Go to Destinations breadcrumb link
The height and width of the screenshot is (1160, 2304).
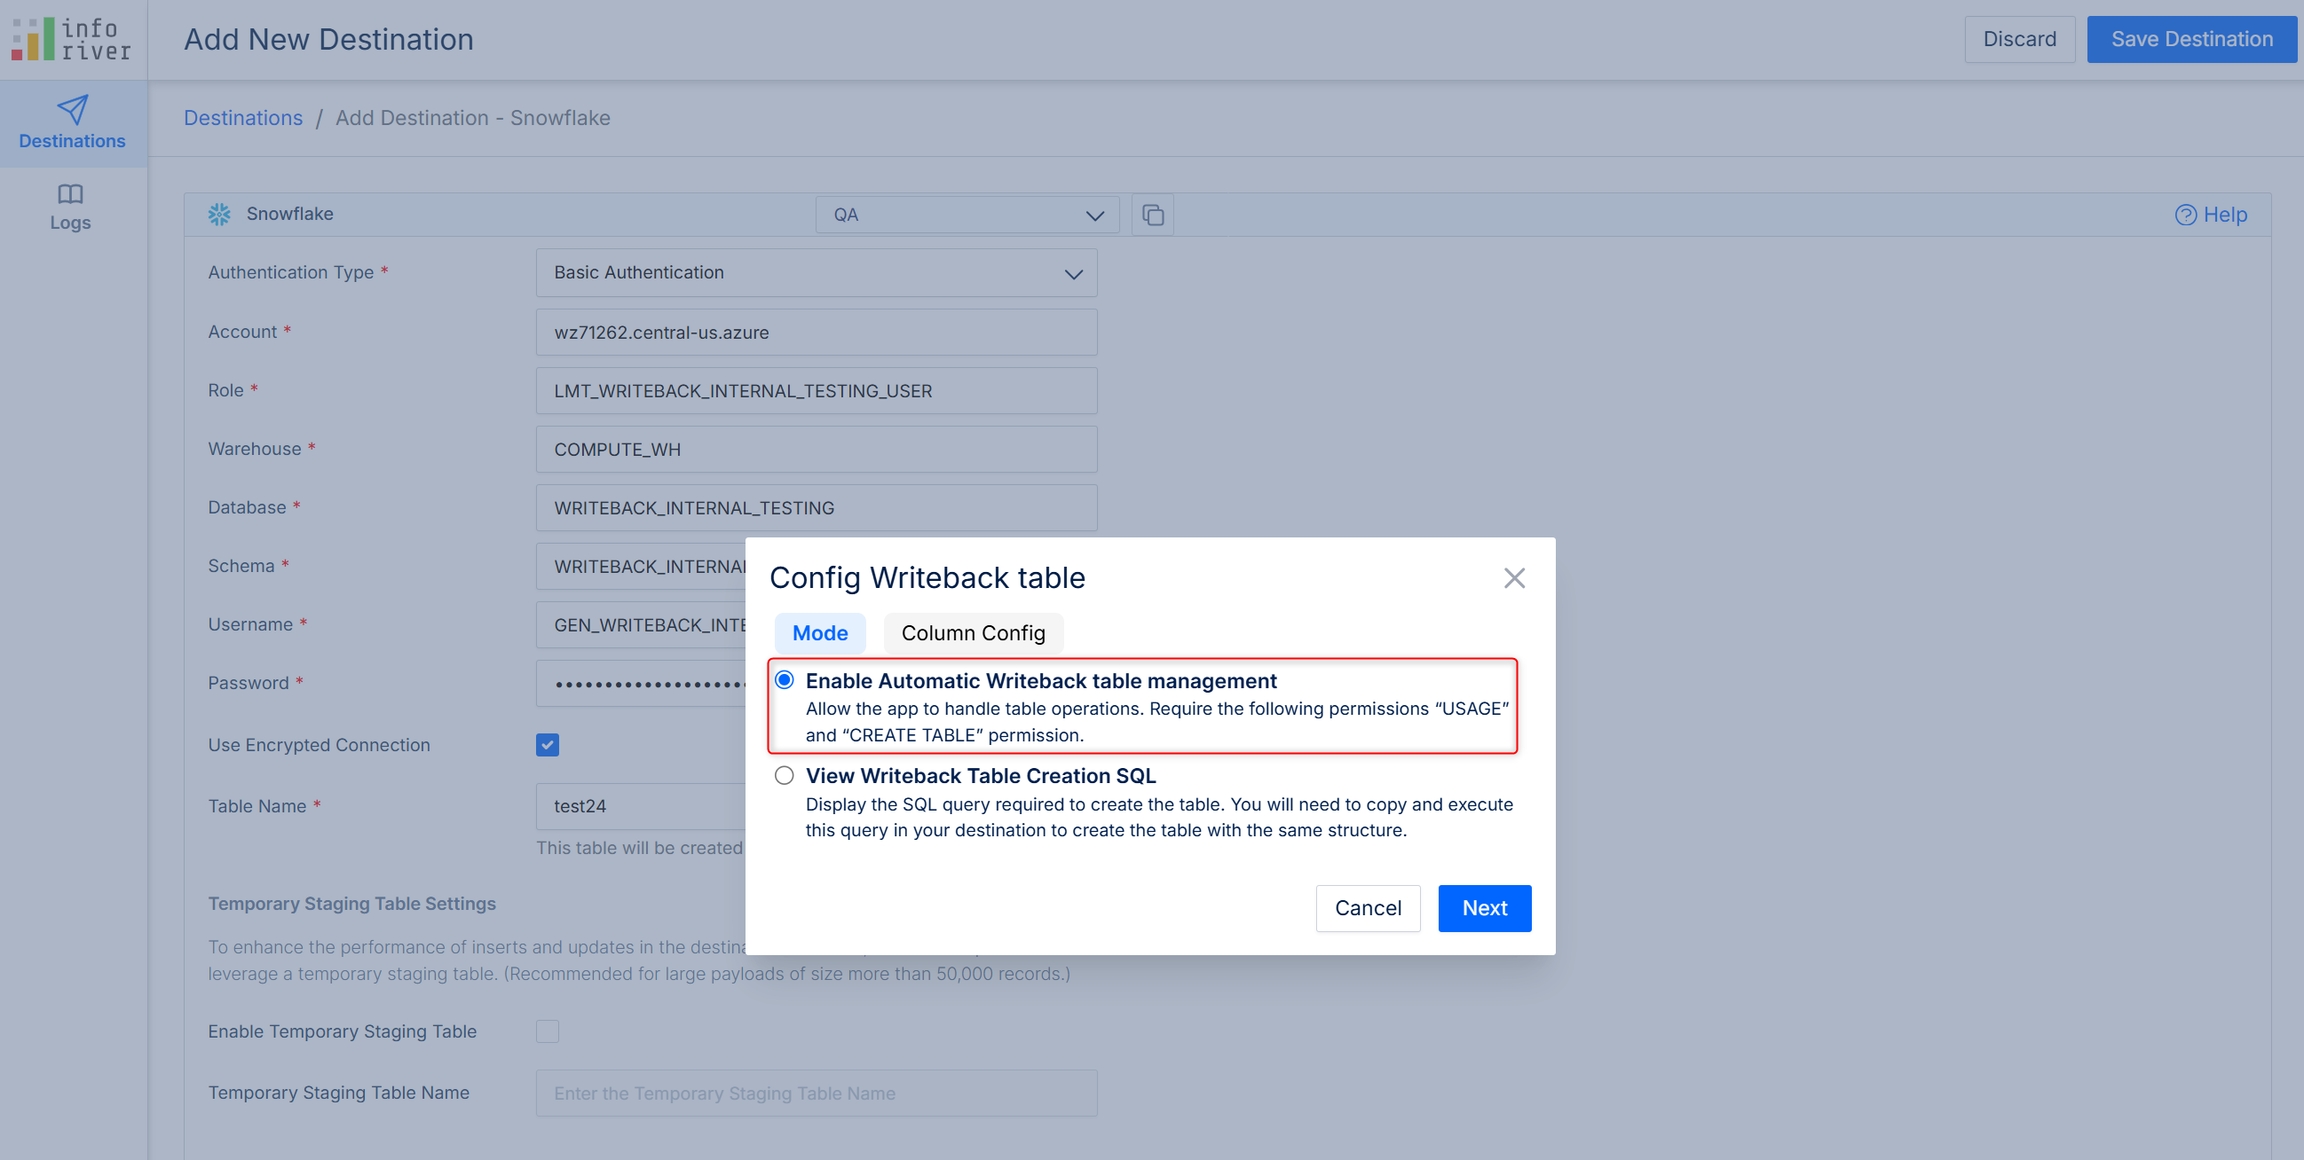[x=243, y=118]
